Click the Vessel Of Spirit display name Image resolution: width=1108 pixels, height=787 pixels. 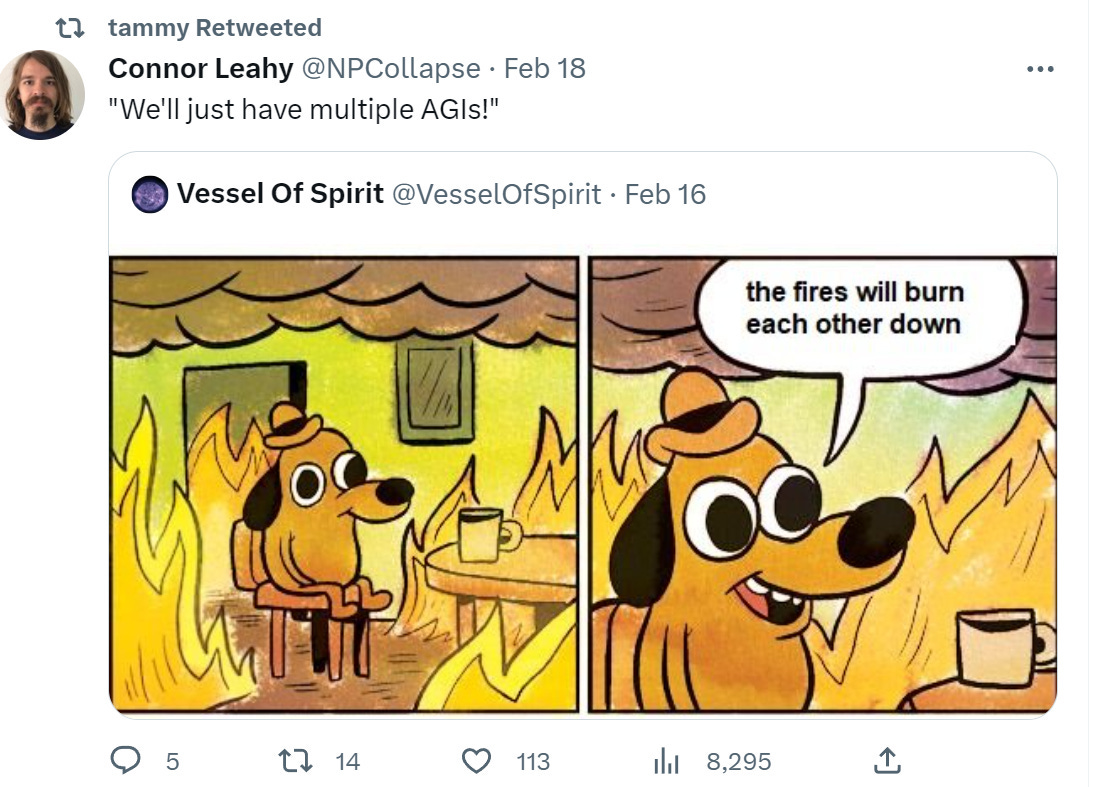coord(281,194)
